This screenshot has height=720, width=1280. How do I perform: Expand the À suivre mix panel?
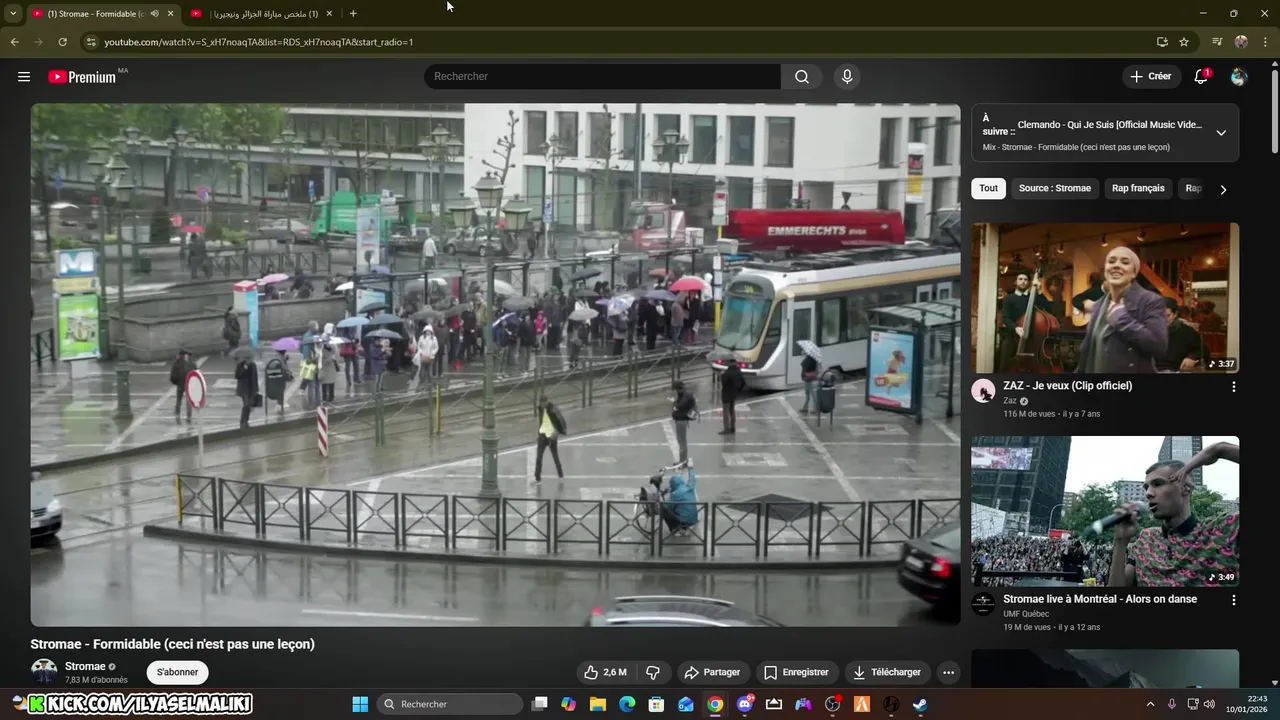click(1221, 132)
